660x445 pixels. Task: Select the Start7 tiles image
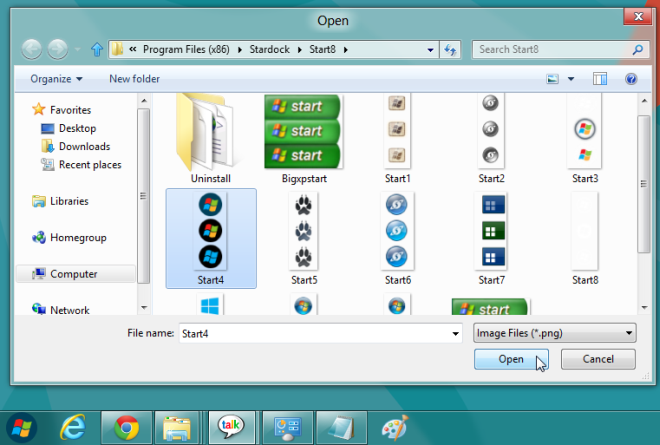tap(491, 238)
